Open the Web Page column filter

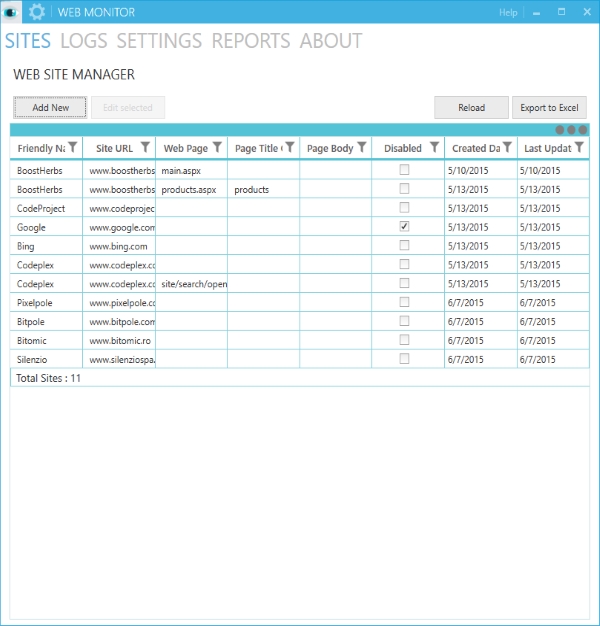pos(218,147)
